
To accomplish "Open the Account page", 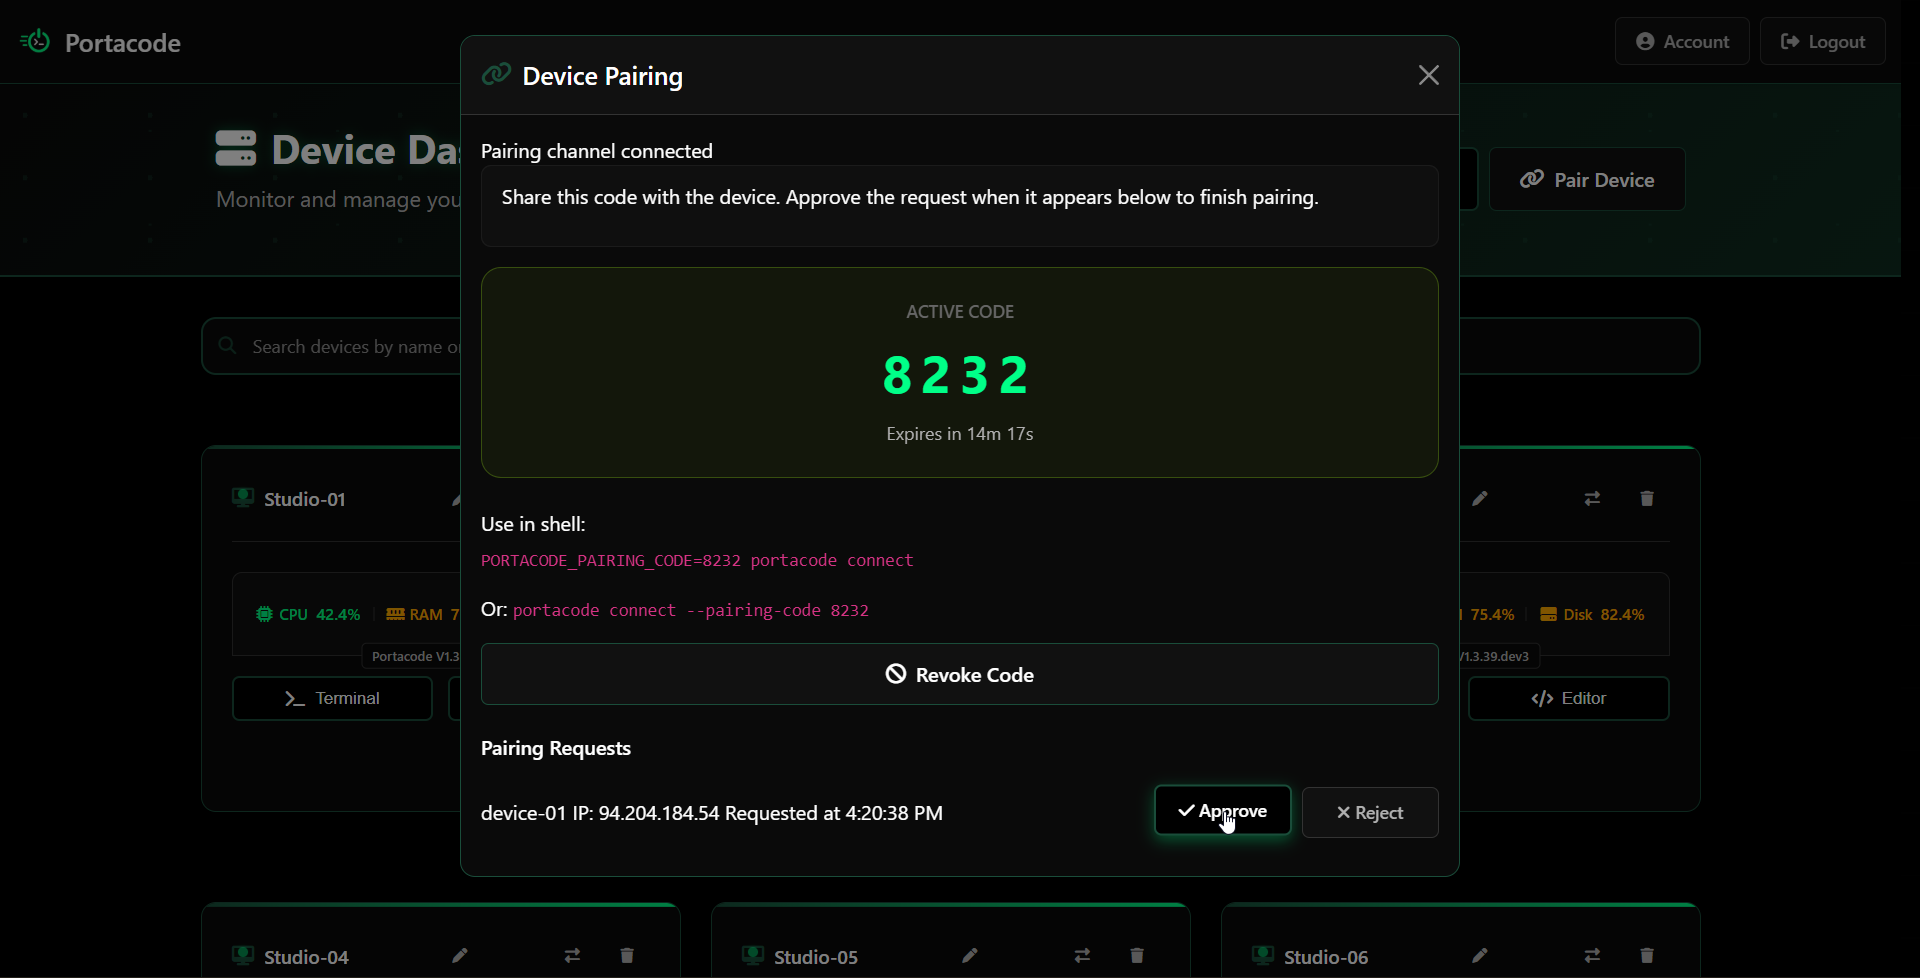I will pyautogui.click(x=1682, y=42).
